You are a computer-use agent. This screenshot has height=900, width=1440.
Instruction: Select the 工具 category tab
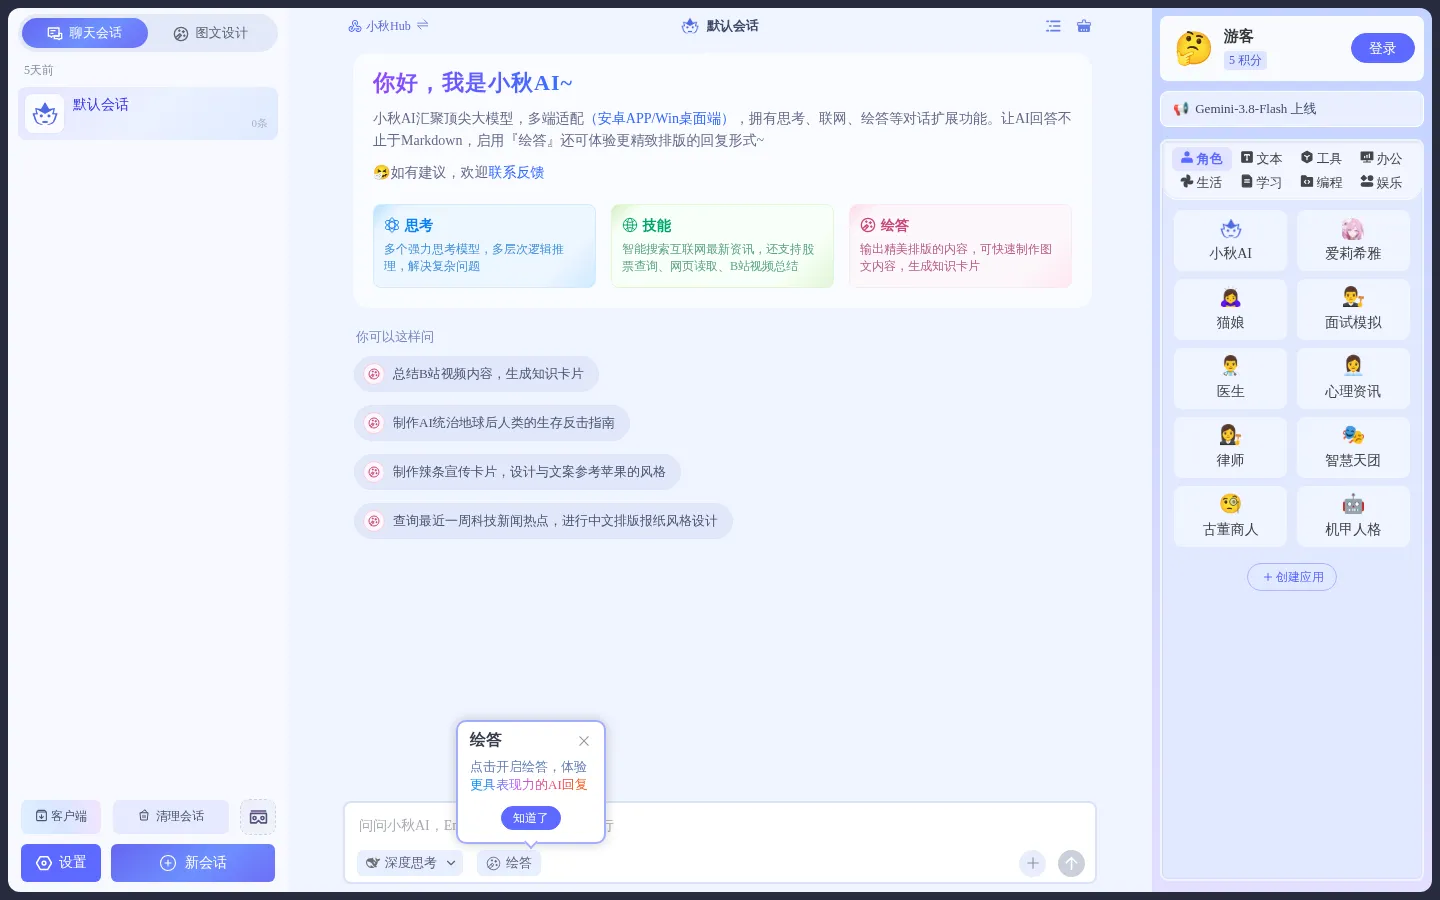coord(1321,158)
